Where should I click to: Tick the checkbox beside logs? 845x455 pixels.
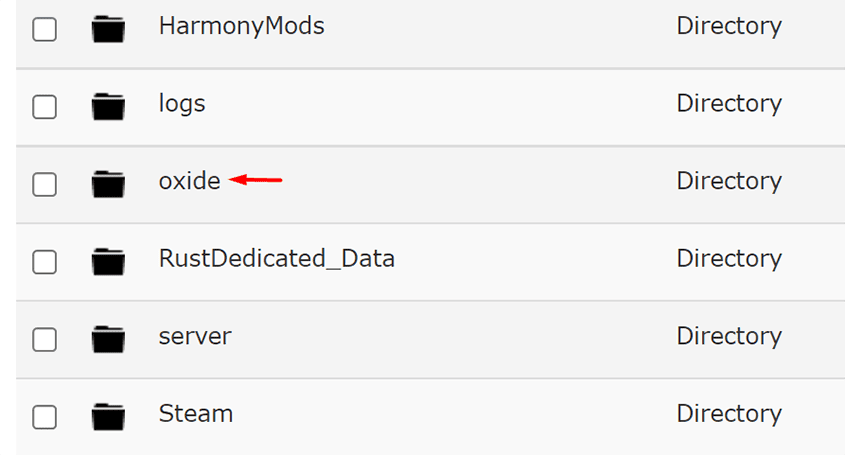tap(45, 106)
